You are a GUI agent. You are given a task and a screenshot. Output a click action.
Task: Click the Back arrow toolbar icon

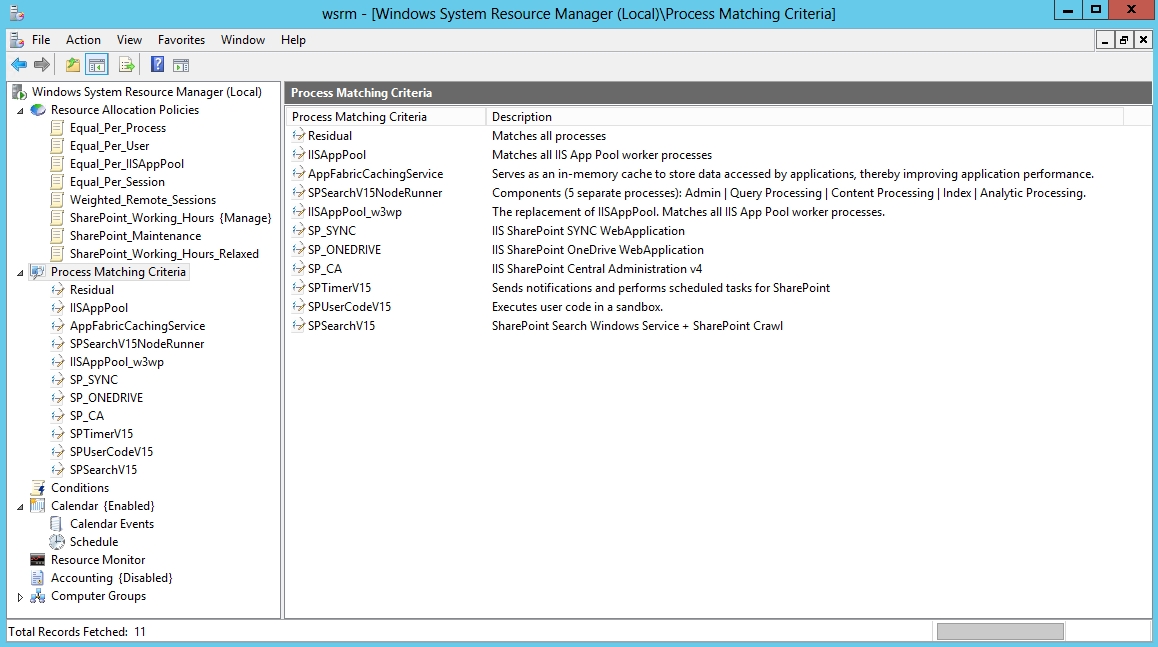point(19,65)
